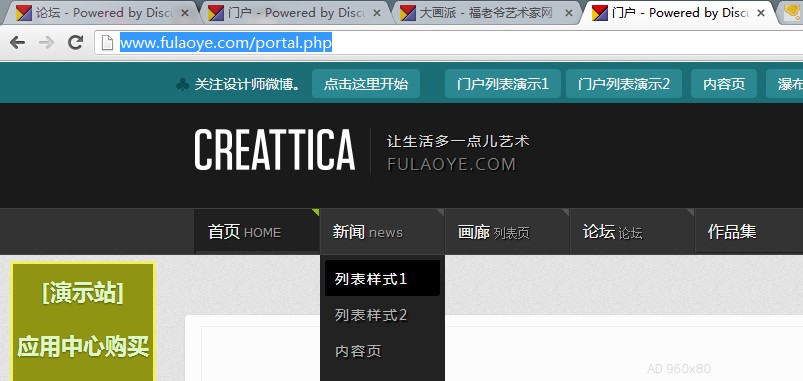Go to 首页 HOME nav item
The image size is (803, 381).
click(x=257, y=232)
